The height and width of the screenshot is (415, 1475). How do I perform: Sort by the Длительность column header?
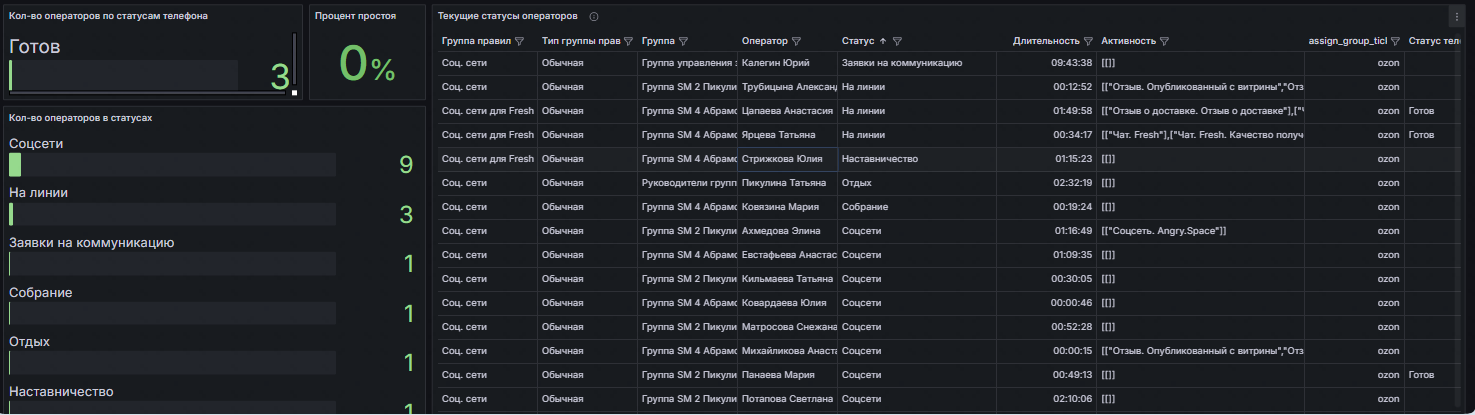tap(1046, 42)
